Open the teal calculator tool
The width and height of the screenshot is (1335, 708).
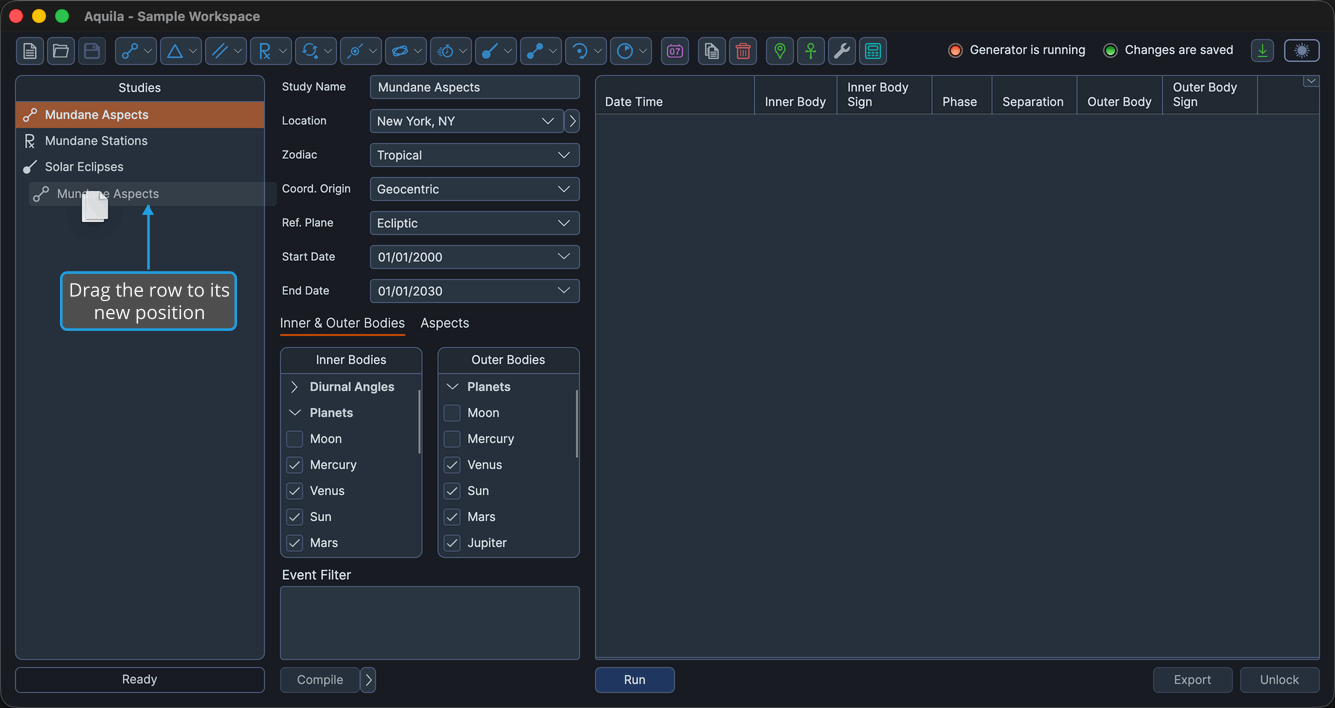click(x=873, y=51)
